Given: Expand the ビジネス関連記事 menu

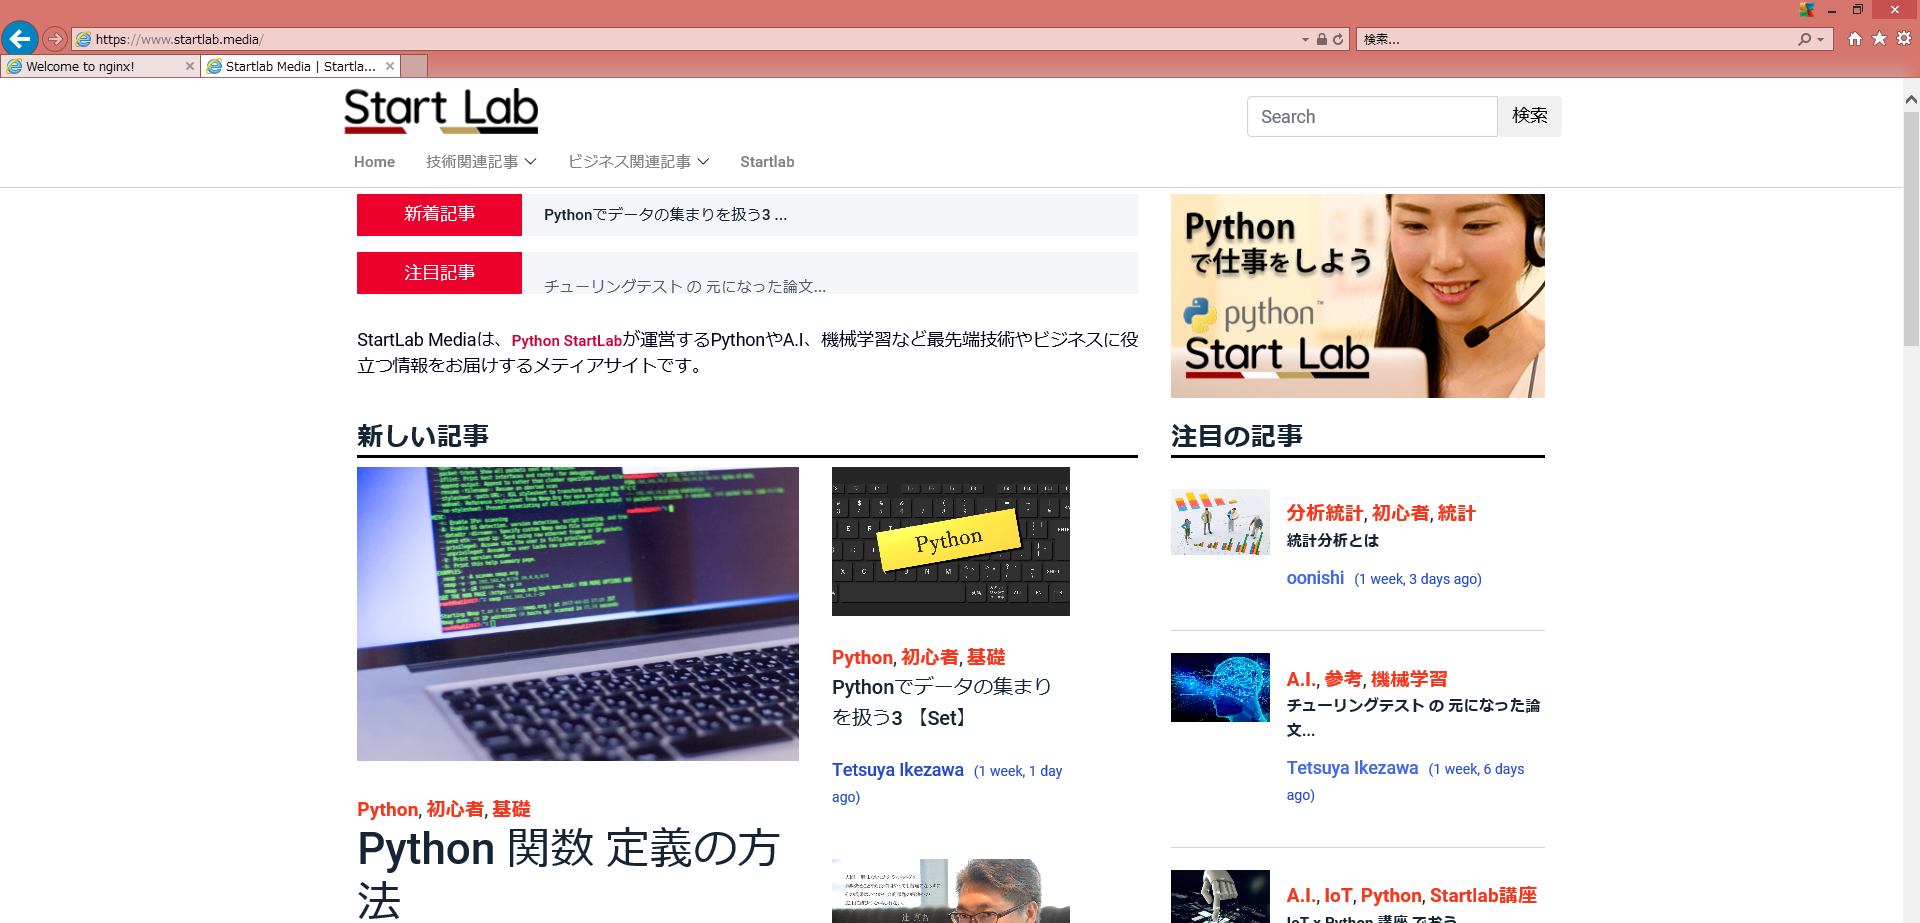Looking at the screenshot, I should (638, 162).
